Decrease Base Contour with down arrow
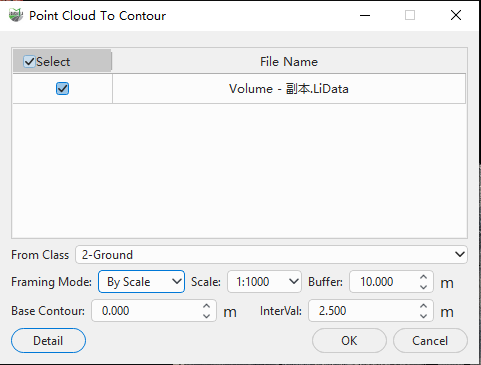The image size is (481, 365). pos(207,316)
